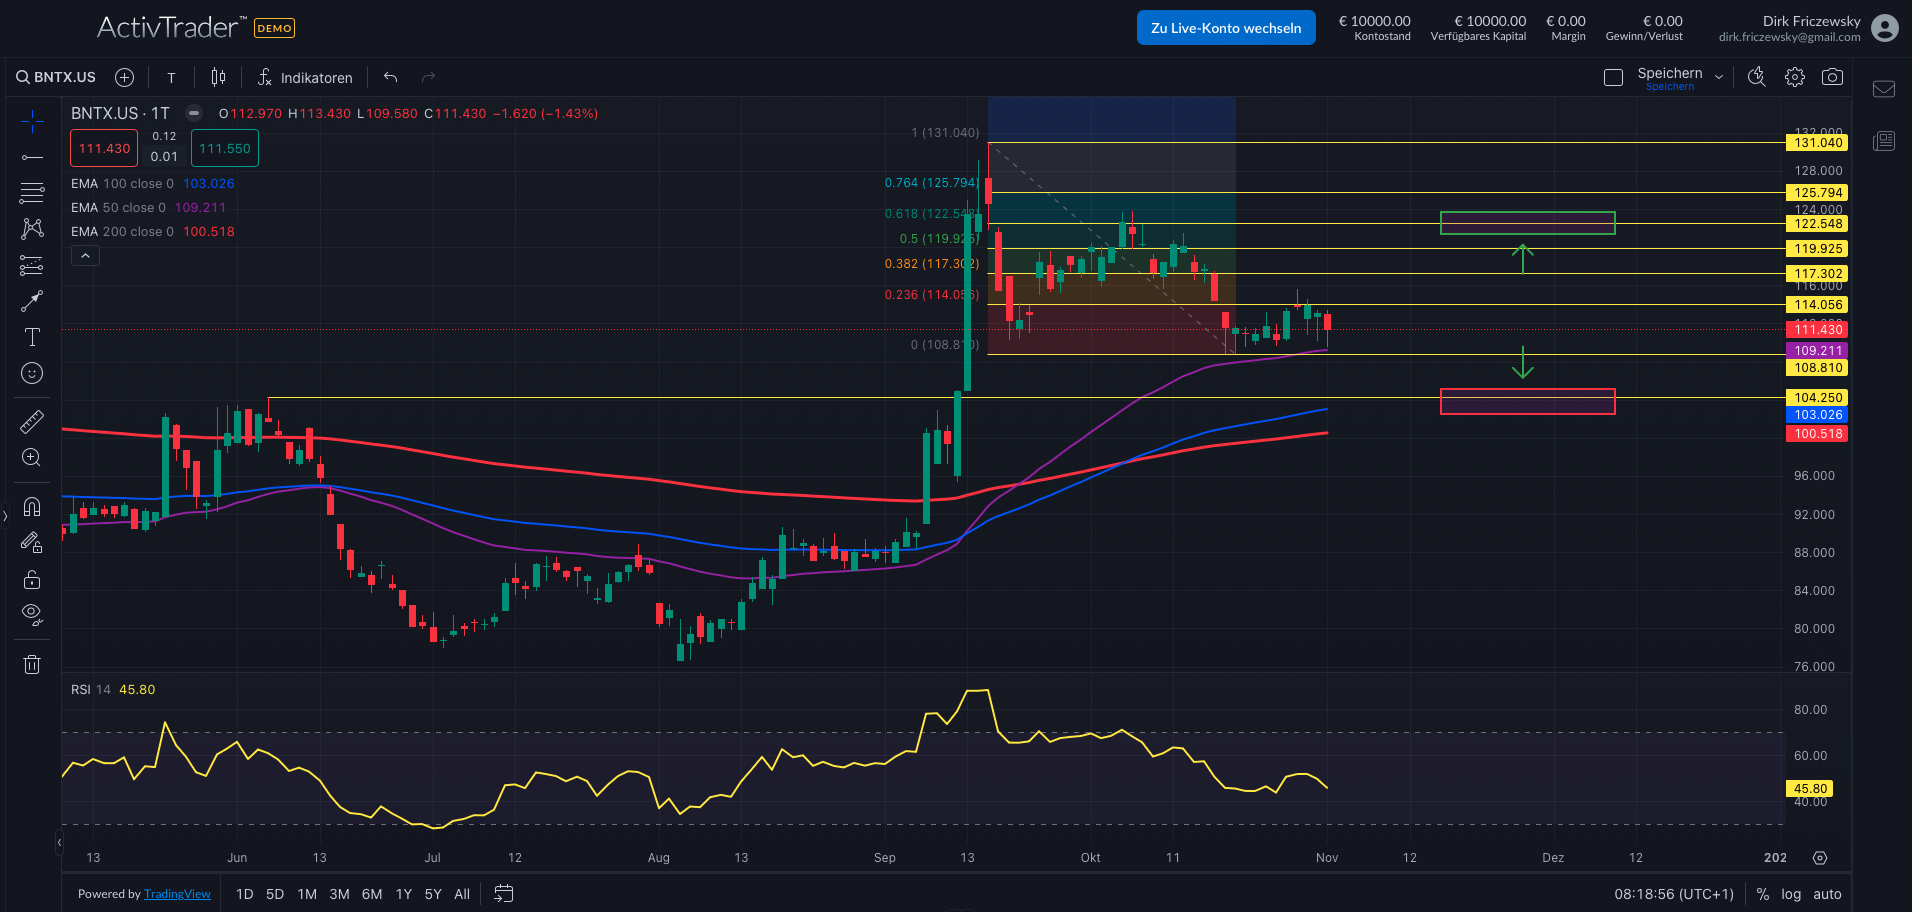
Task: Enable the log scale option
Action: 1791,894
